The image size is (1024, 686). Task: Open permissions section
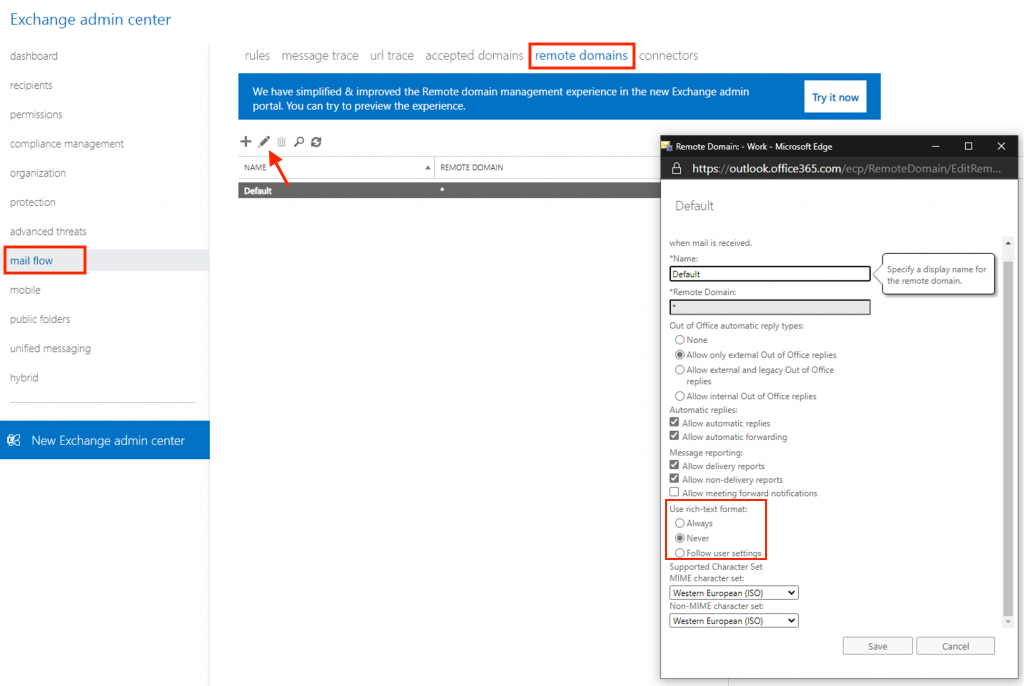click(37, 114)
